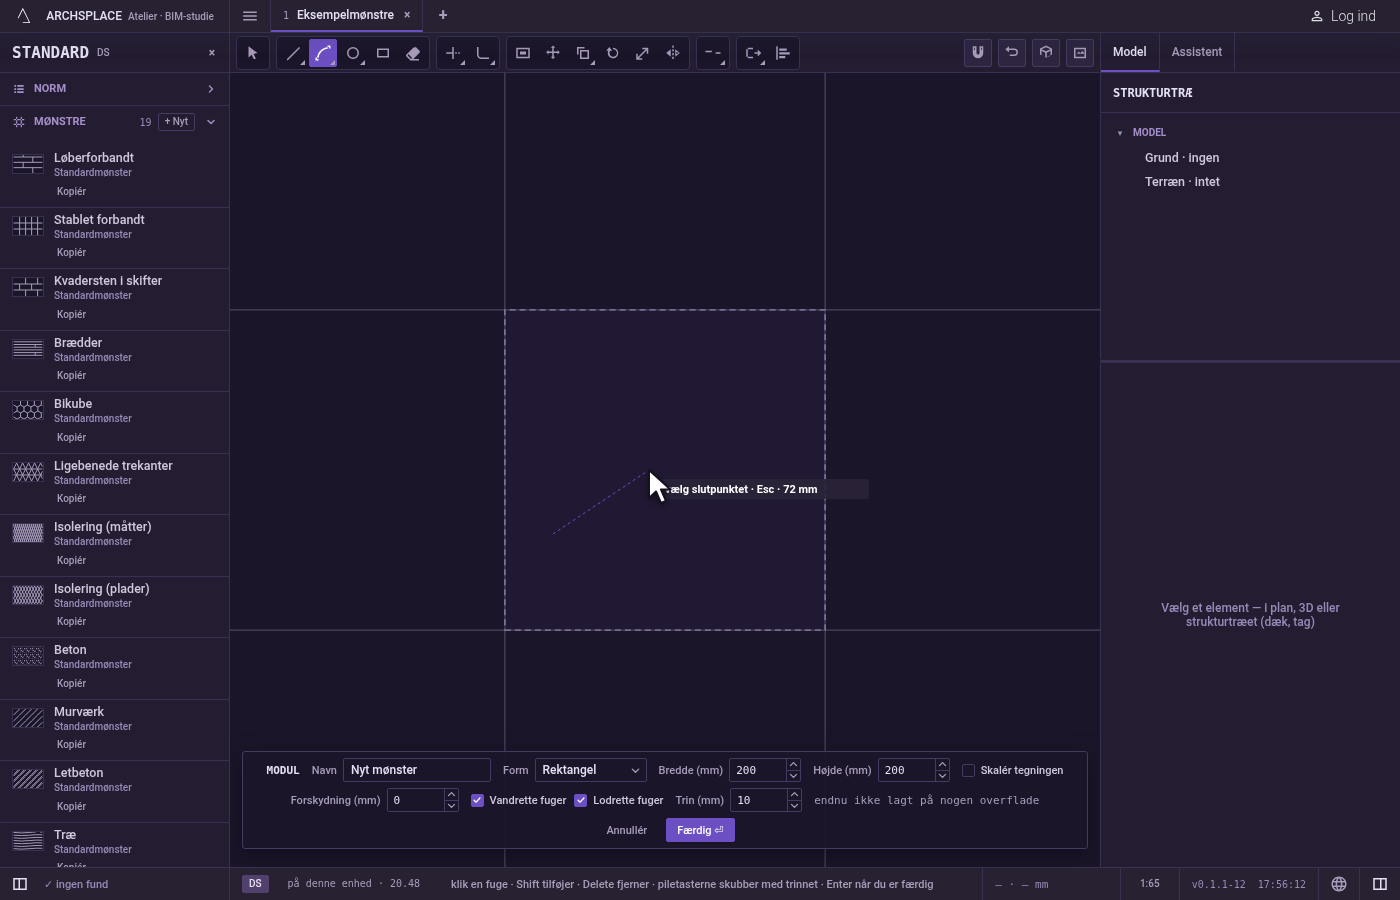Toggle left sidebar panel icon in status bar

(x=19, y=884)
